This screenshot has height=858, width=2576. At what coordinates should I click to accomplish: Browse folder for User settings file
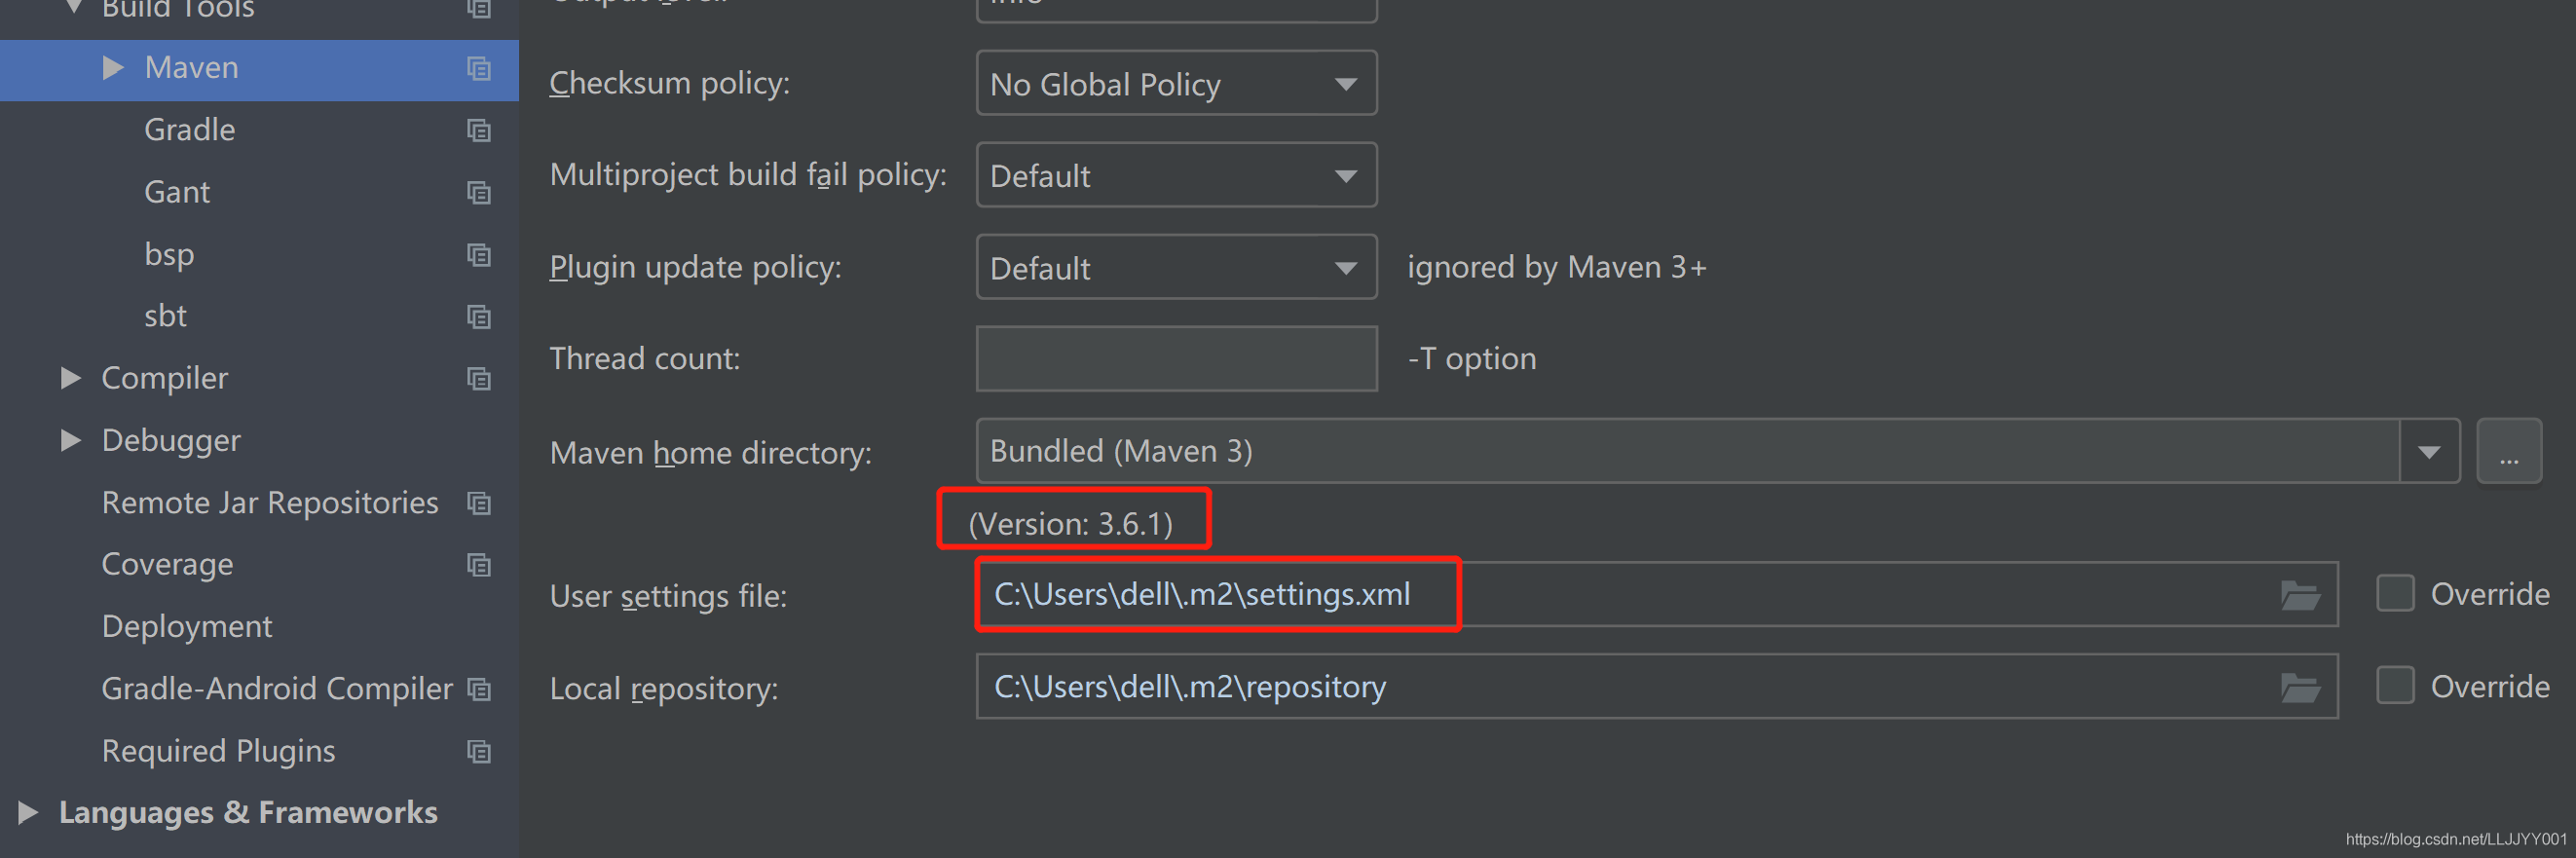(x=2299, y=596)
